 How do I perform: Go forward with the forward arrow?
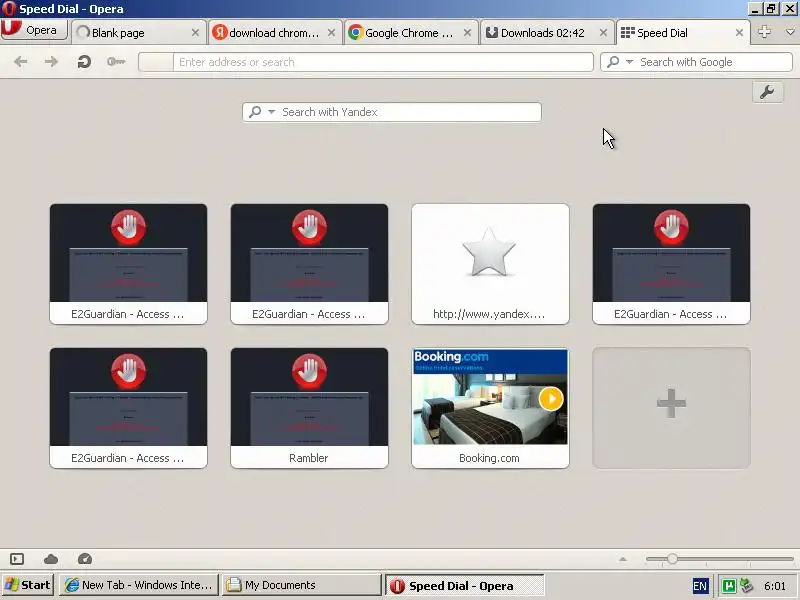(x=51, y=62)
